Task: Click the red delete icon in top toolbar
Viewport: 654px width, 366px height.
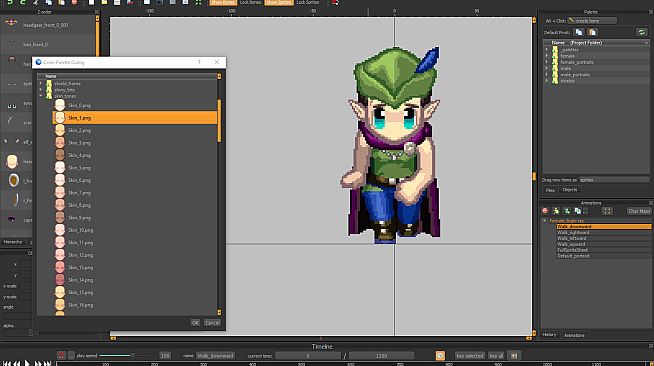Action: 74,2
